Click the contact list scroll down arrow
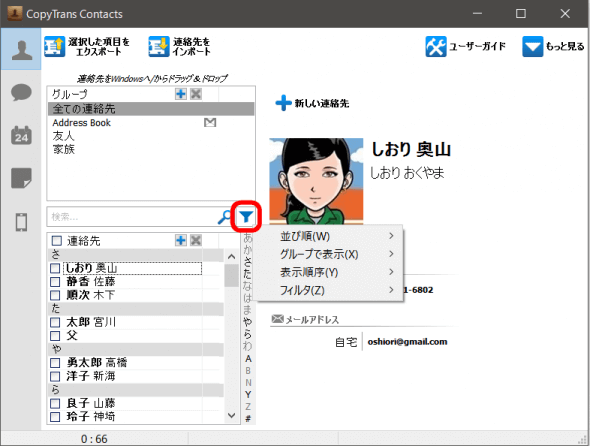590x446 pixels. [231, 416]
